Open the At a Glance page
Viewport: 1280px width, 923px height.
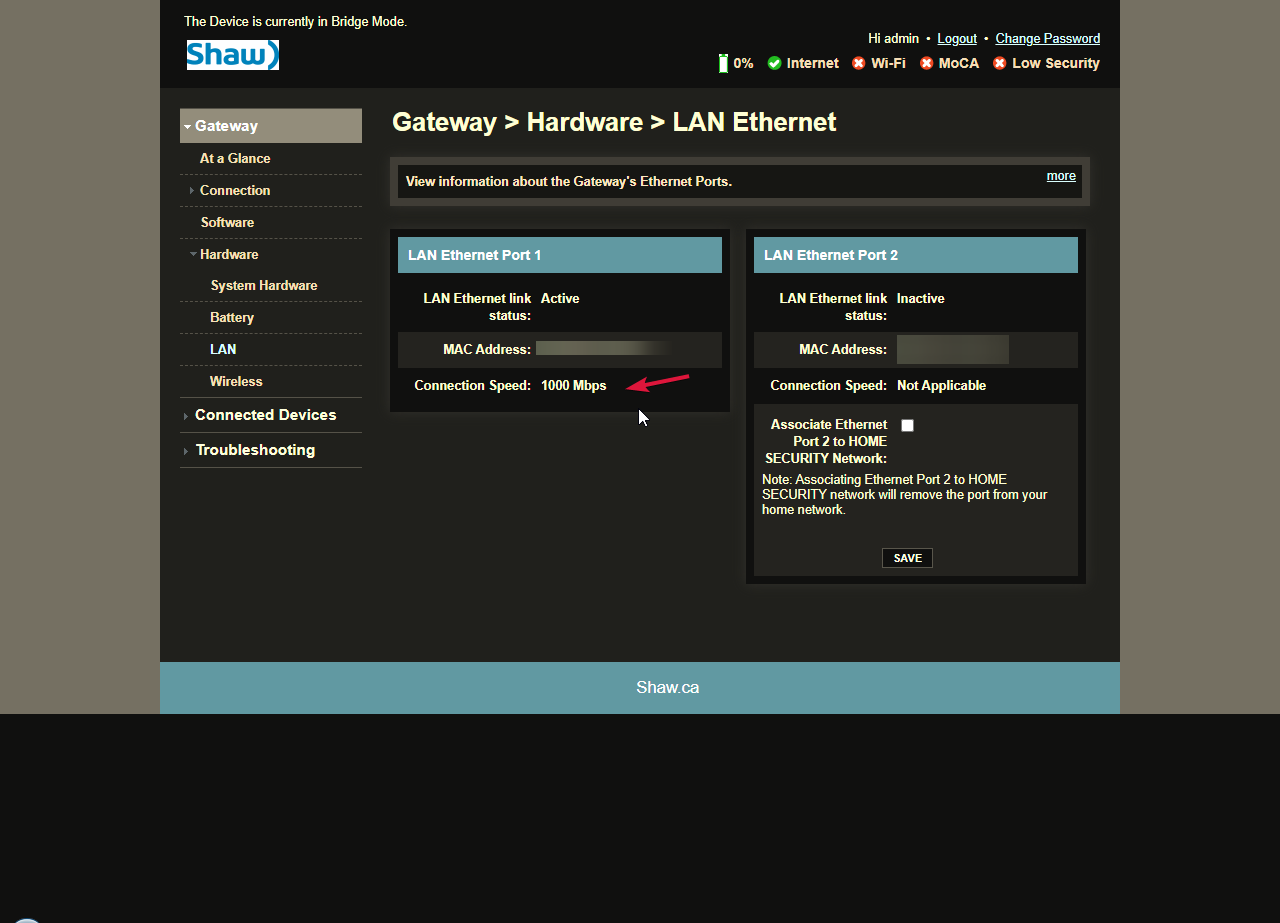click(x=235, y=158)
